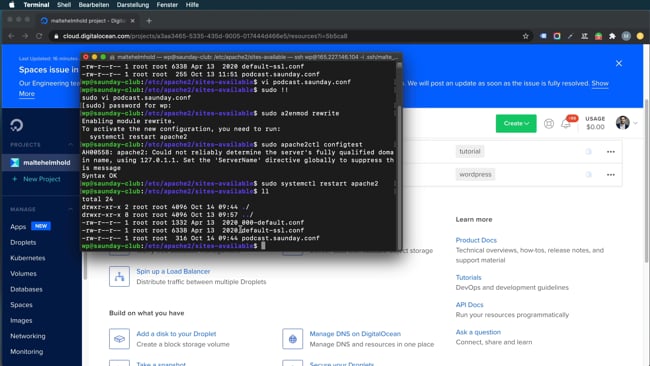Close the maltehelmhold project browser tab
650x366 pixels.
tap(133, 21)
